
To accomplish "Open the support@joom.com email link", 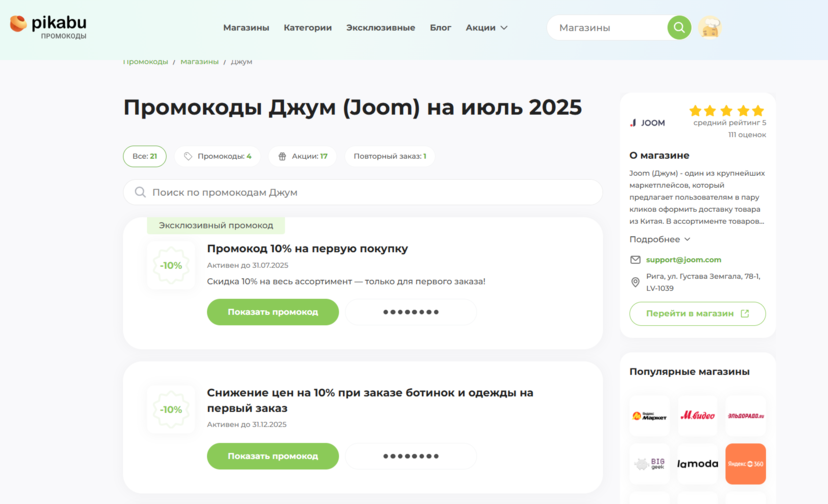I will [x=683, y=259].
